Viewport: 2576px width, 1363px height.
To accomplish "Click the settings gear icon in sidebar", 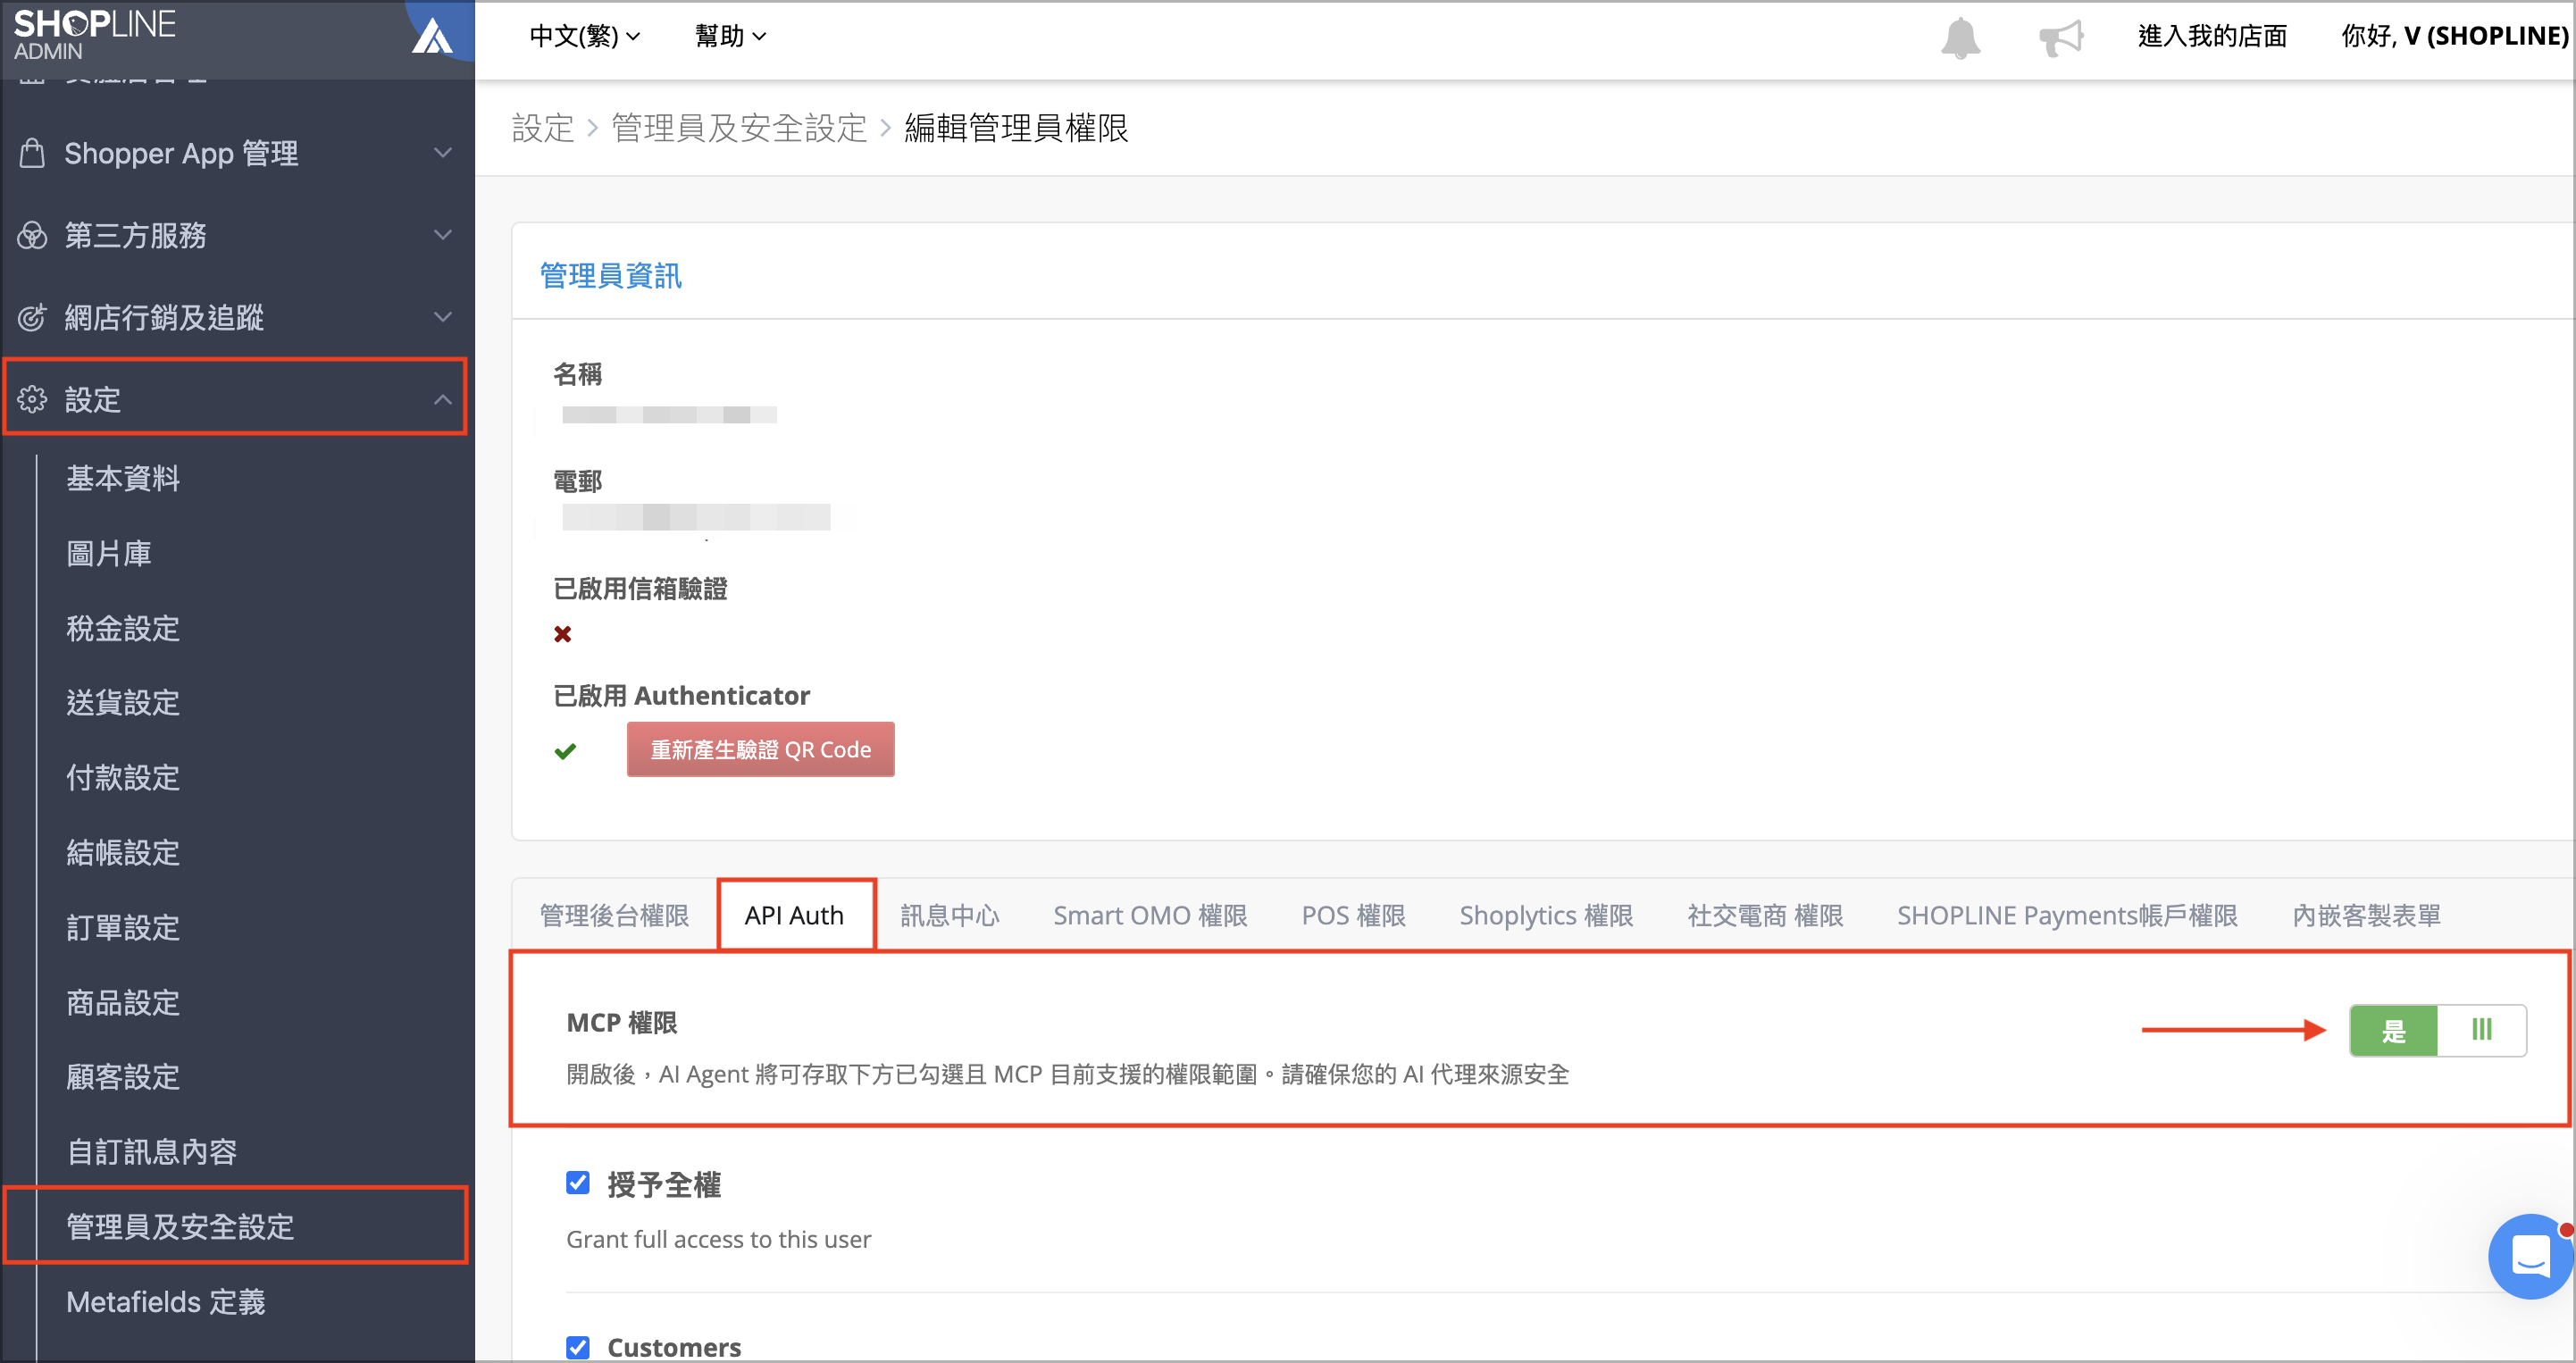I will pos(32,399).
